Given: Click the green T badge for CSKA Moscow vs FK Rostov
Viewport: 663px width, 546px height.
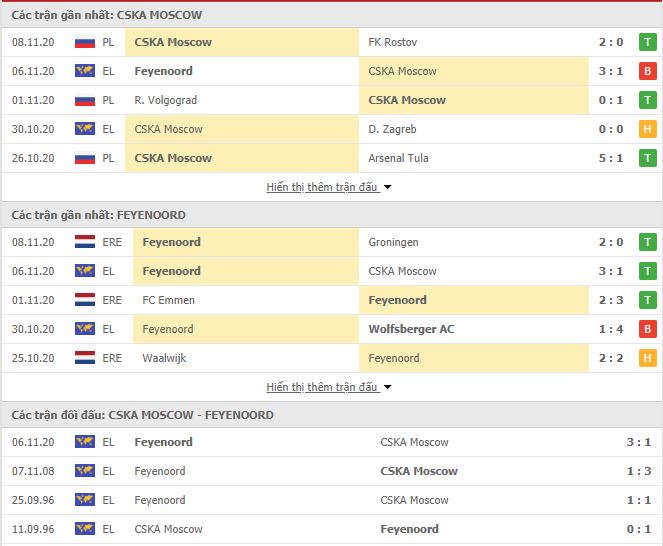Looking at the screenshot, I should [647, 42].
